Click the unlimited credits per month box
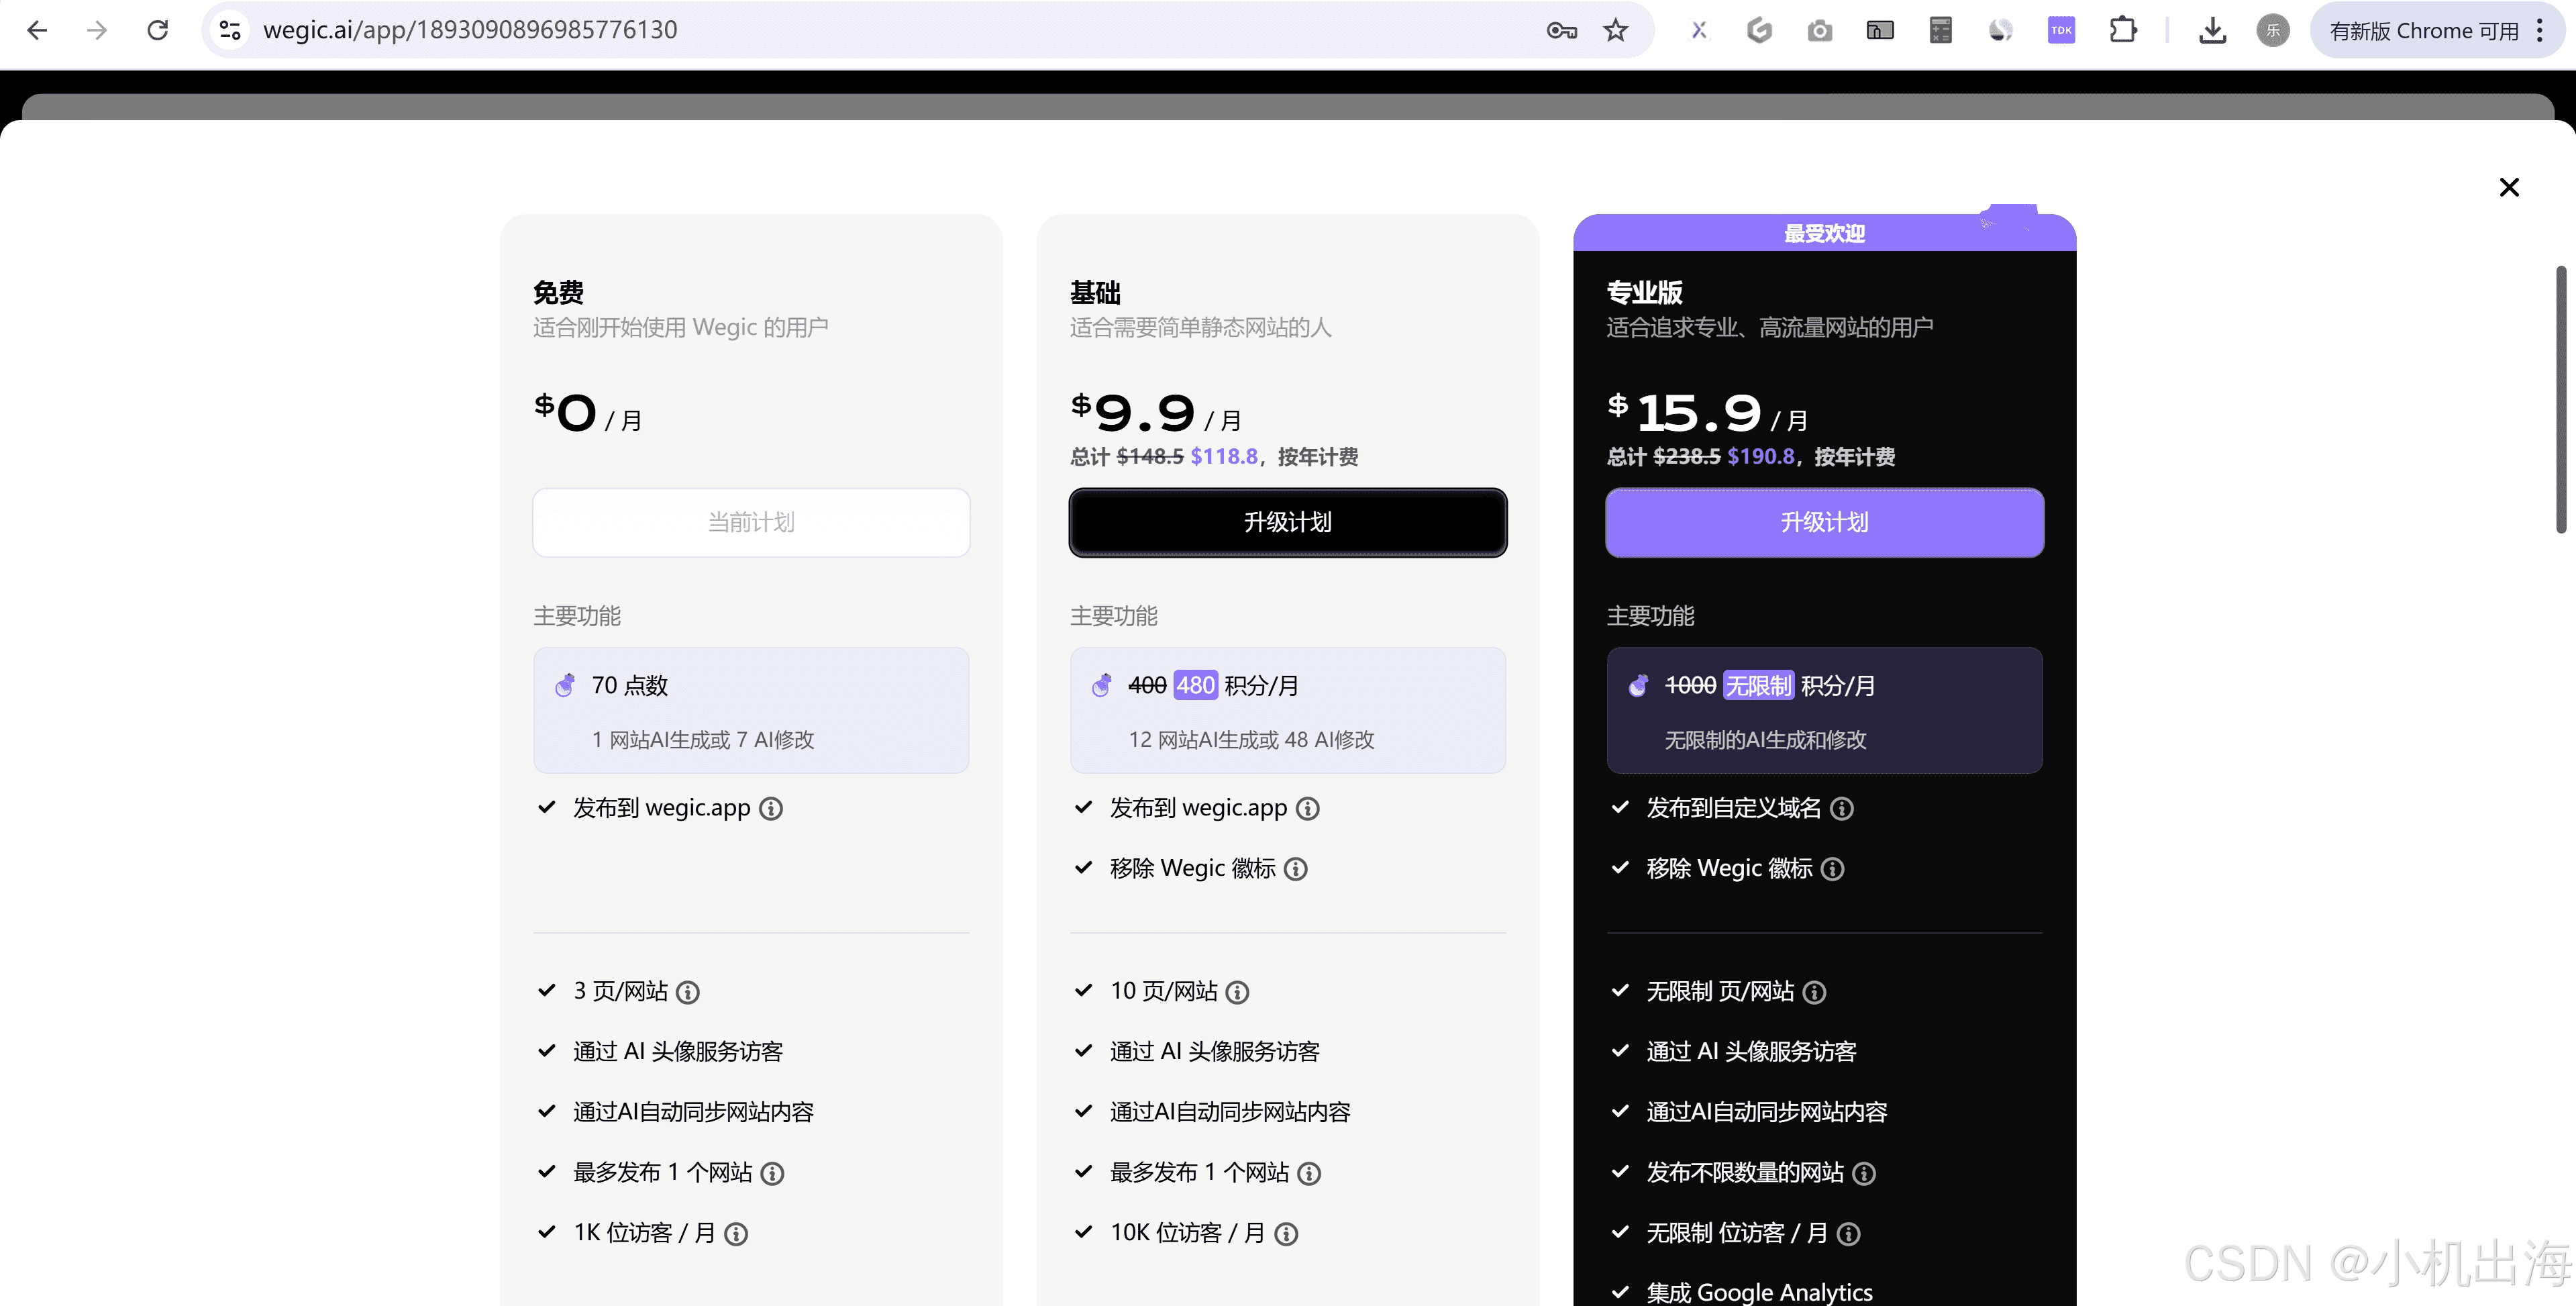The height and width of the screenshot is (1306, 2576). [x=1824, y=710]
